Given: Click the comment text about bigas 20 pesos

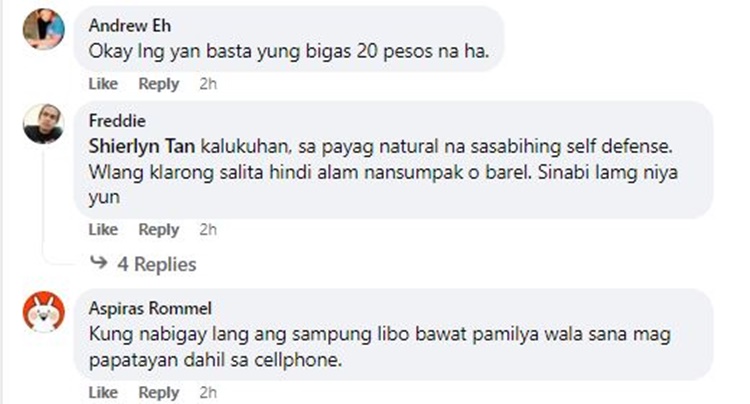Looking at the screenshot, I should [289, 51].
